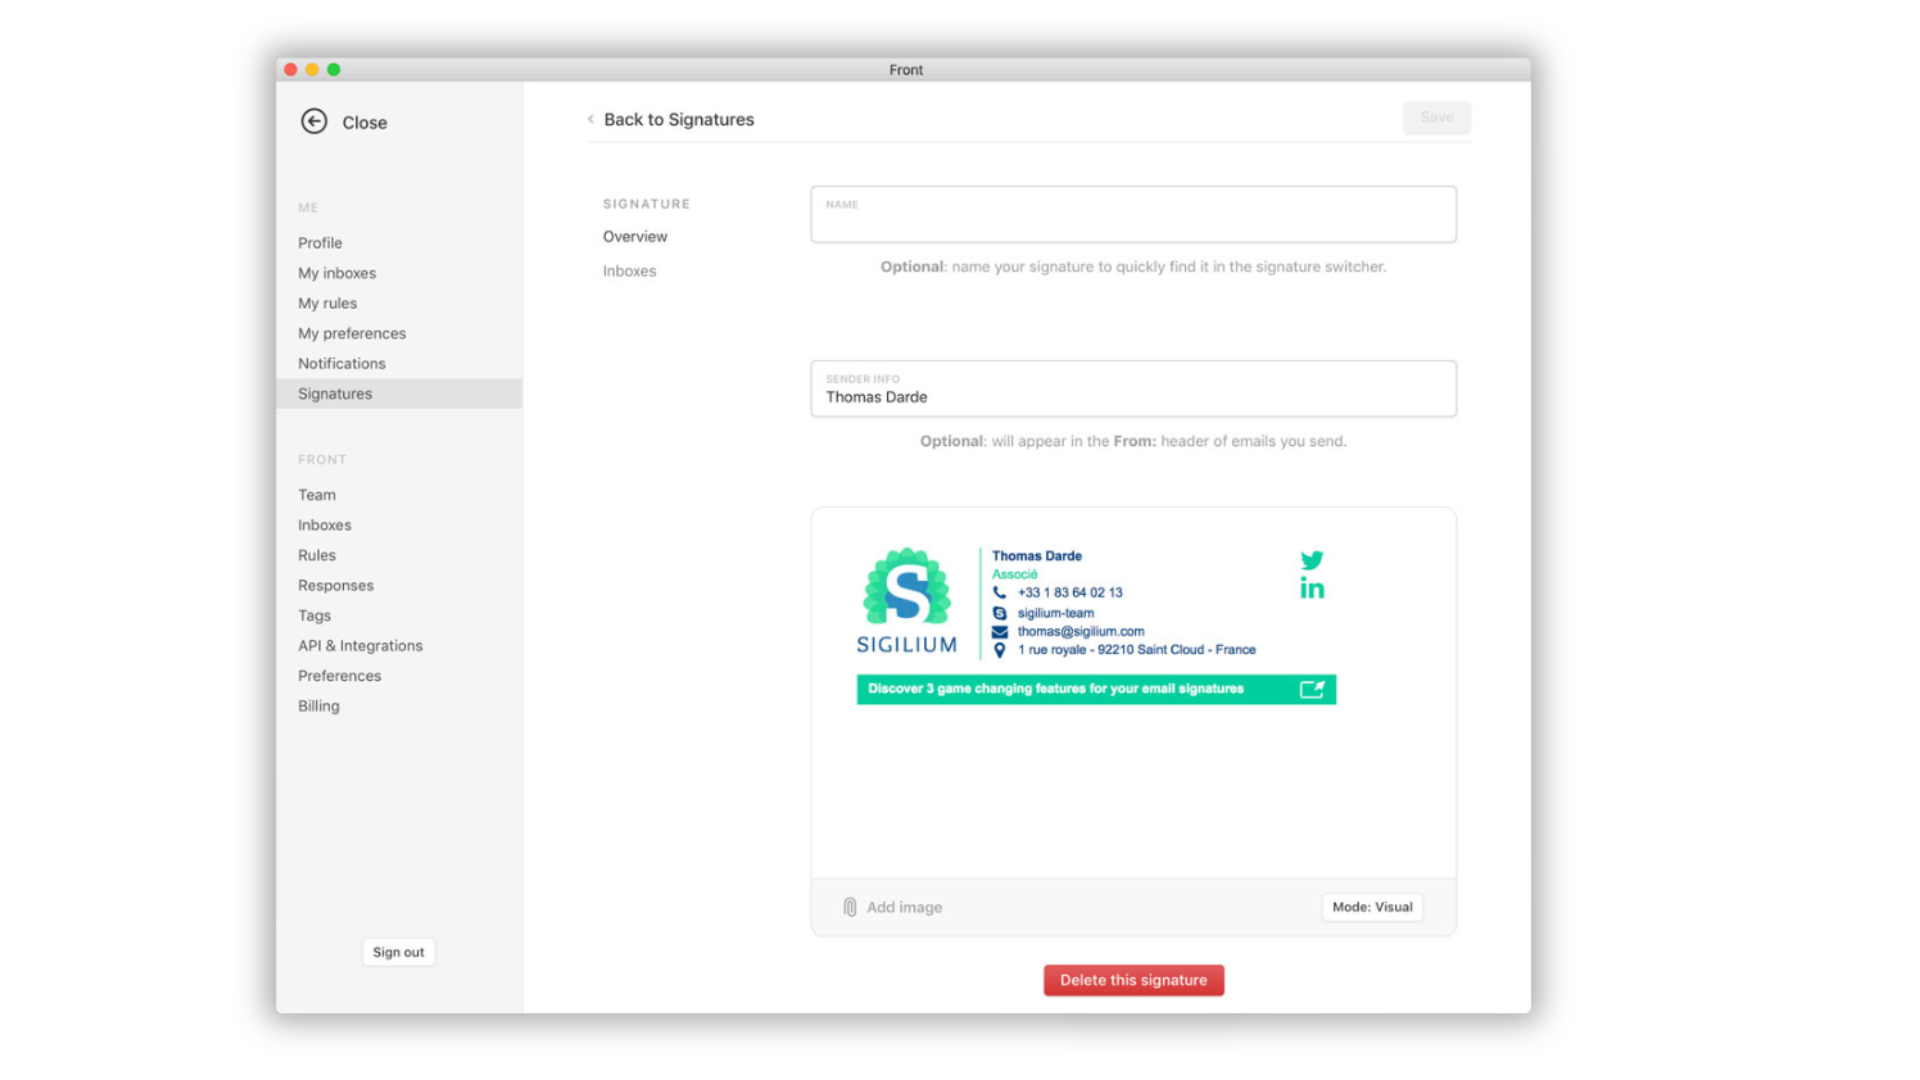Click the Sign out button
Image resolution: width=1920 pixels, height=1080 pixels.
(398, 952)
